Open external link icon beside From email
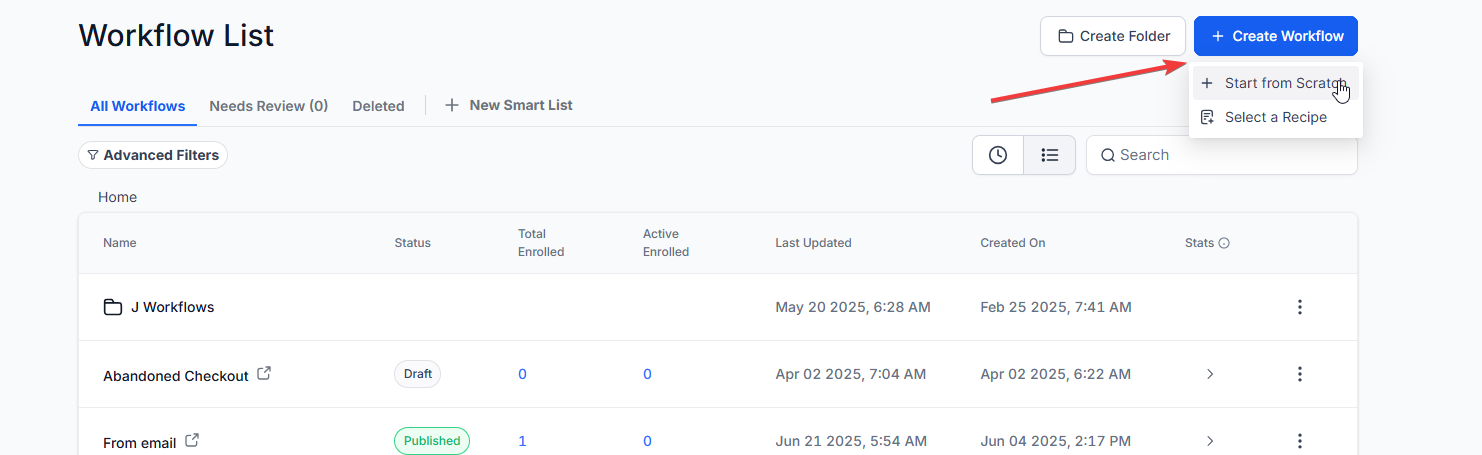Screen dimensions: 1482x455 [192, 440]
